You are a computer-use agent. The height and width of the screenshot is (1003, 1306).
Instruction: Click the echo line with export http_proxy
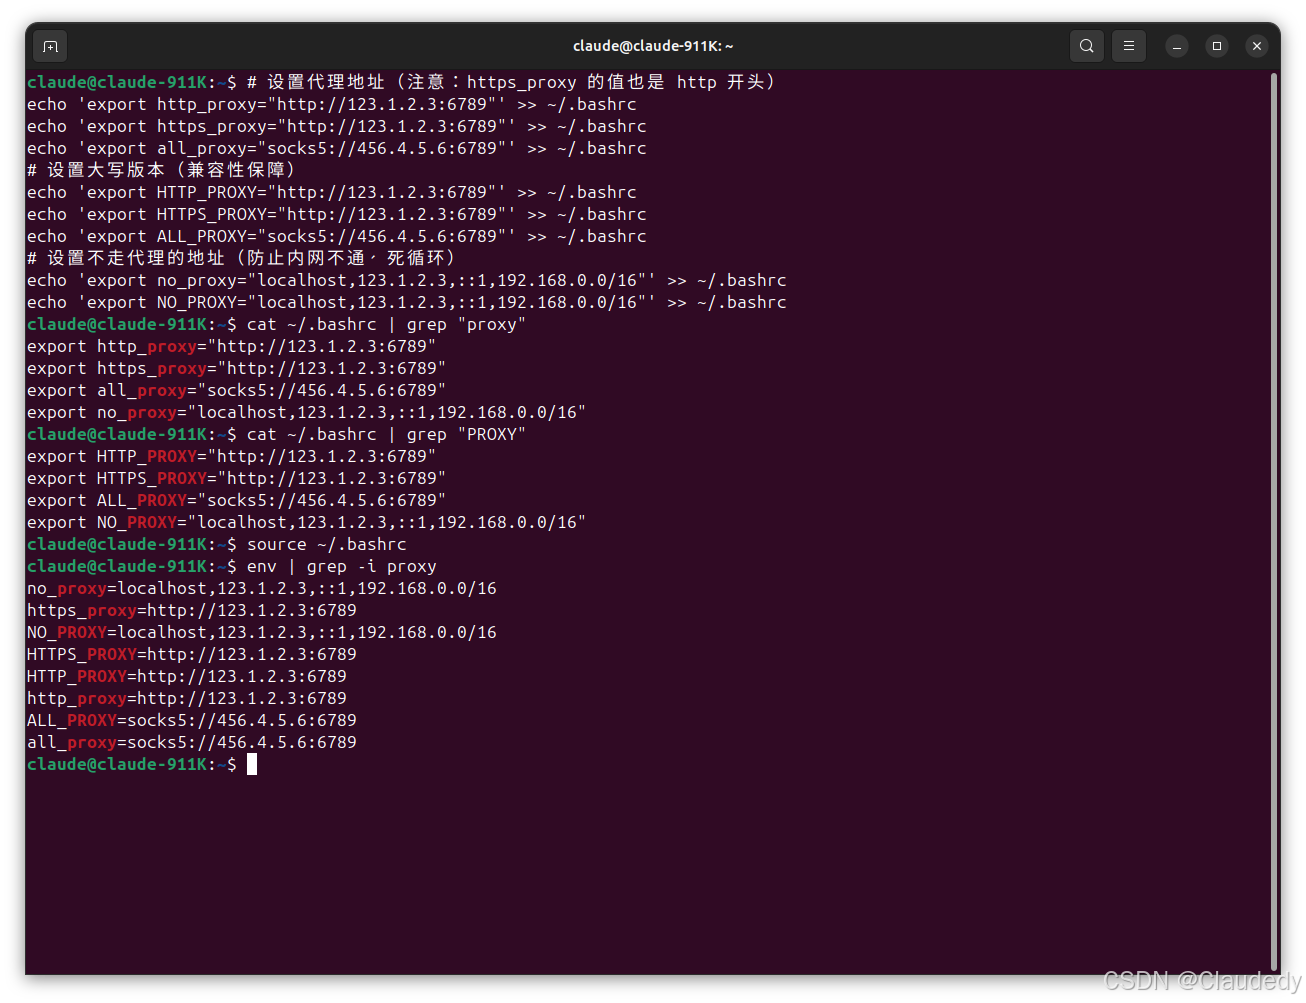[x=332, y=104]
